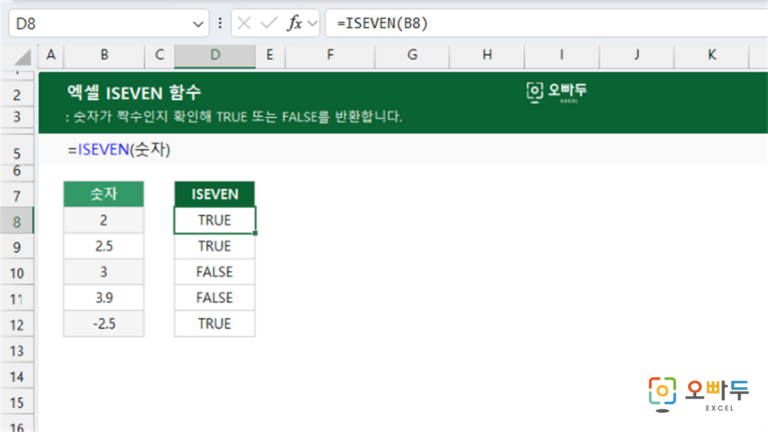Viewport: 768px width, 432px height.
Task: Select column K header
Action: click(x=712, y=55)
